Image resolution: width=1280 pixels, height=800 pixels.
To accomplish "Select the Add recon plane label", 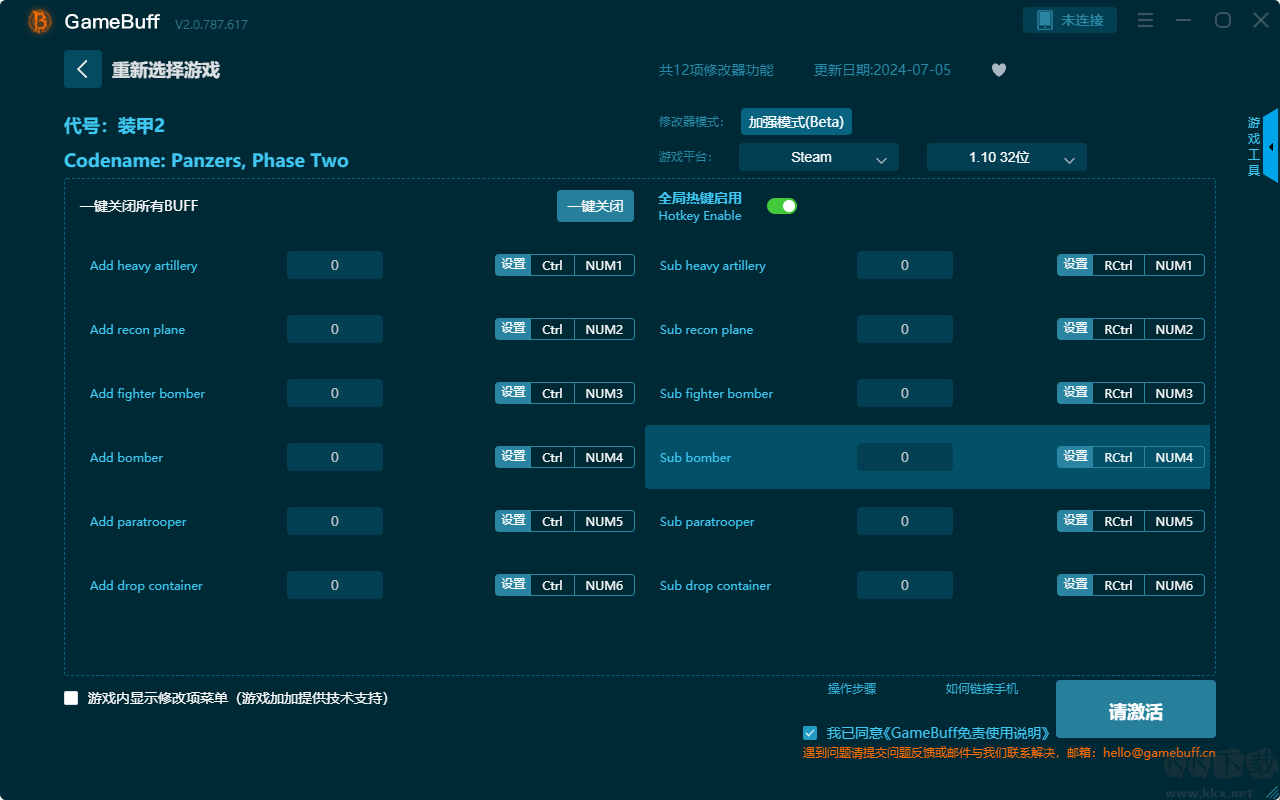I will 138,329.
